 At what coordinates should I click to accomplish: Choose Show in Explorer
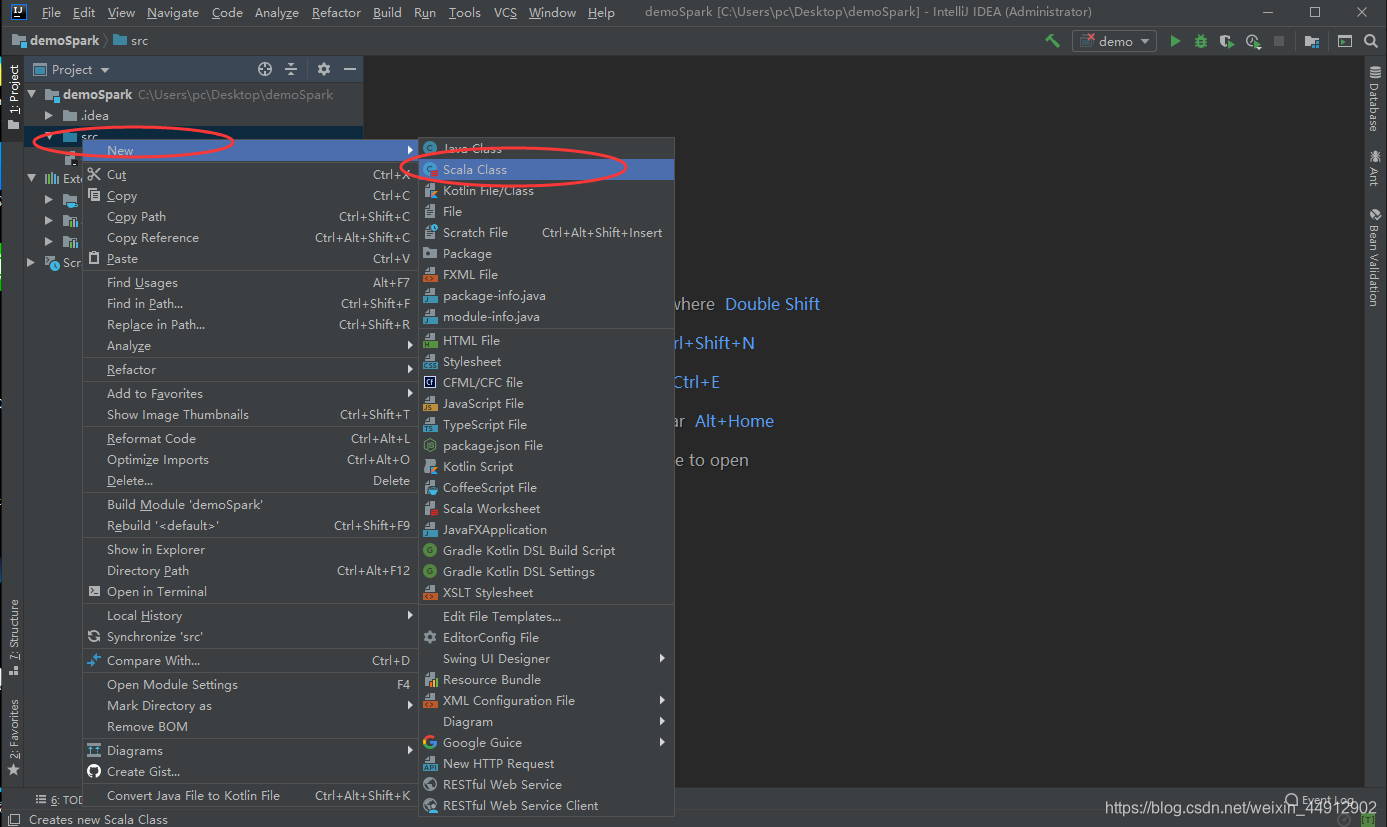point(249,549)
